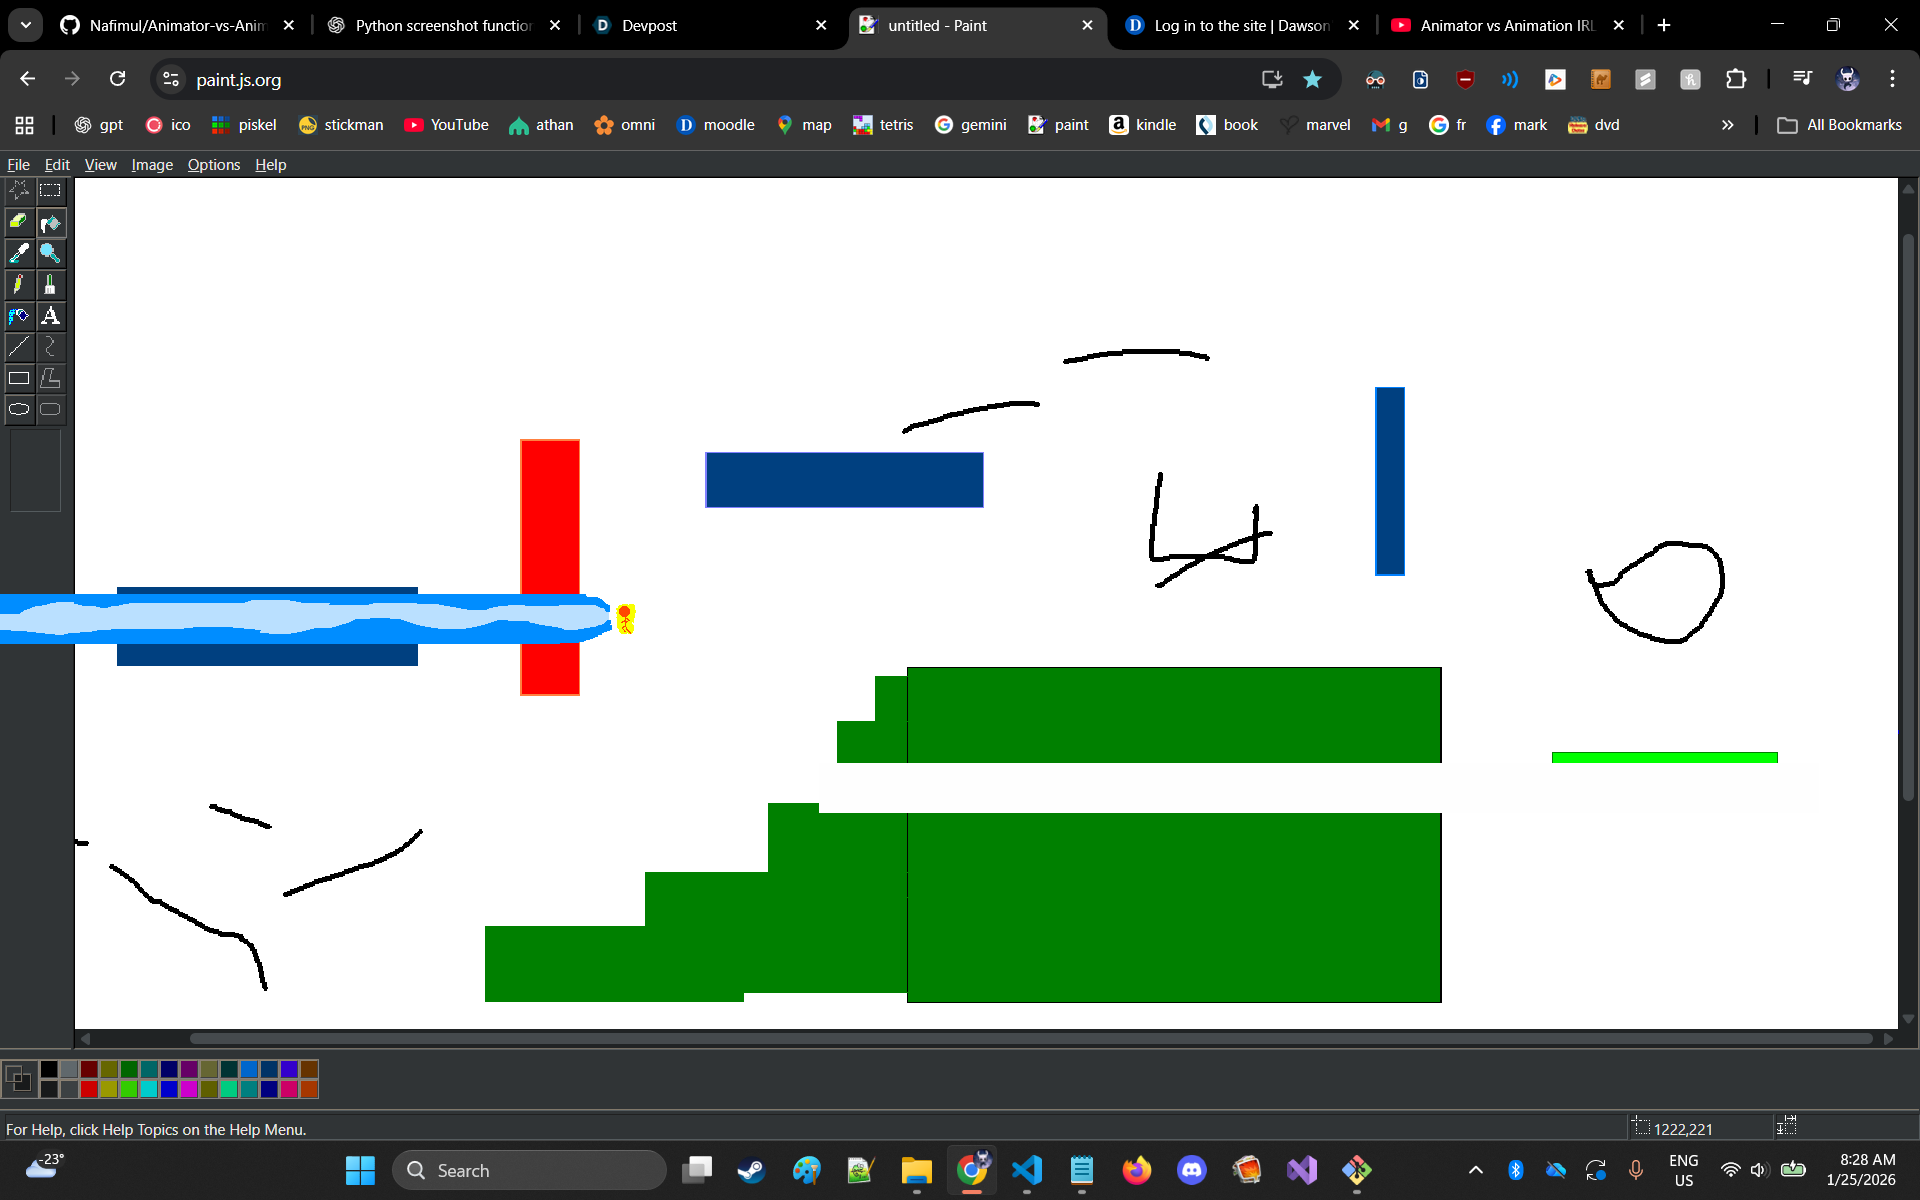This screenshot has width=1920, height=1200.
Task: Select the Ellipse shape tool
Action: [19, 409]
